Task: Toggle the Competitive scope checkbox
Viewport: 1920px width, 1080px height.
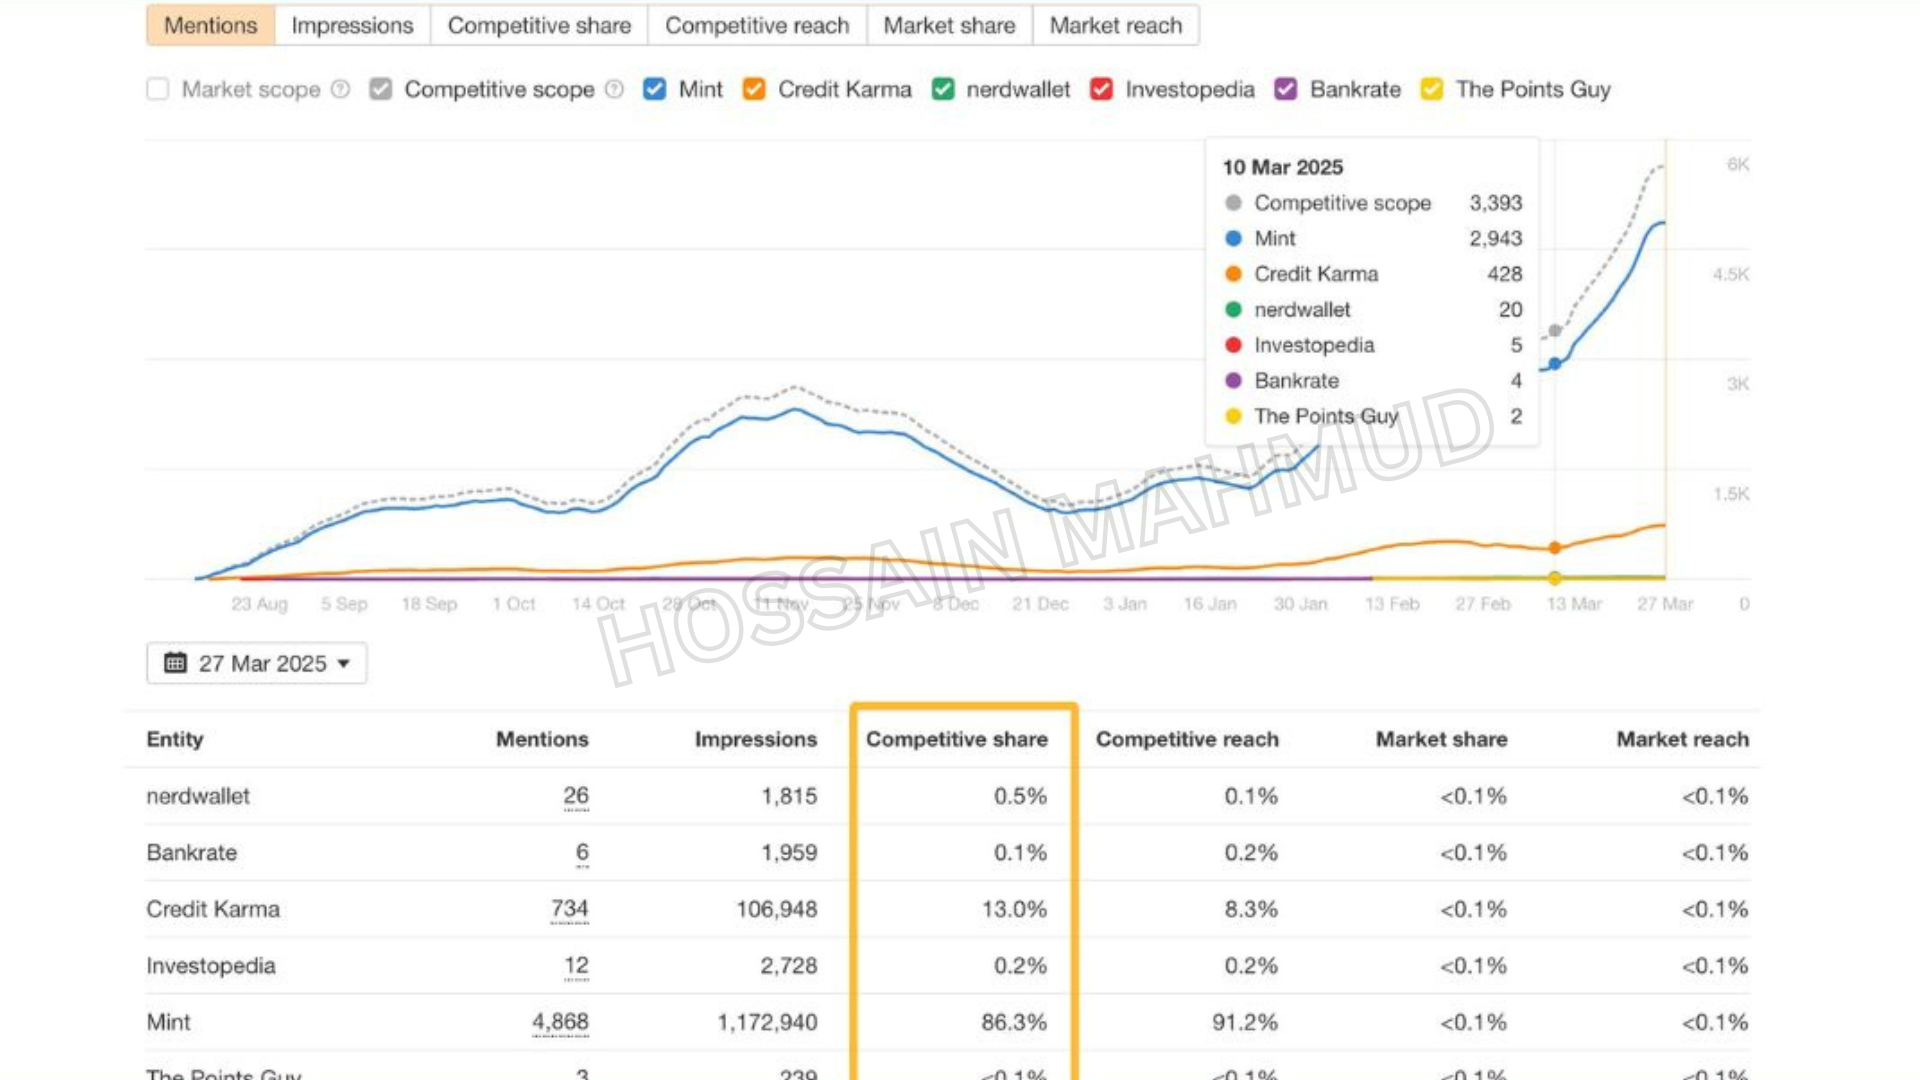Action: 380,89
